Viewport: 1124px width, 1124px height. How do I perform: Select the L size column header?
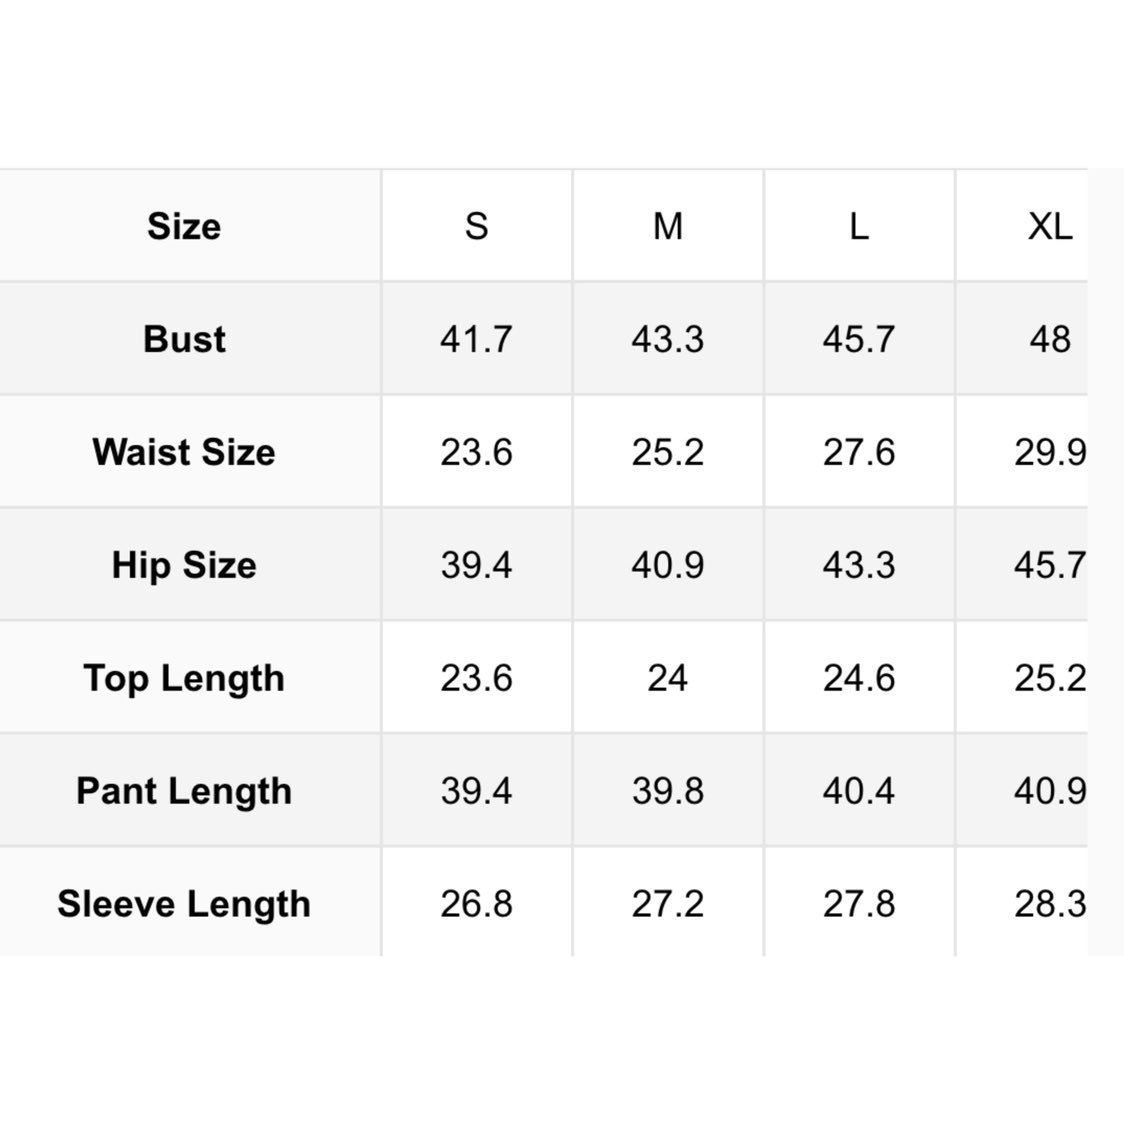tap(859, 227)
